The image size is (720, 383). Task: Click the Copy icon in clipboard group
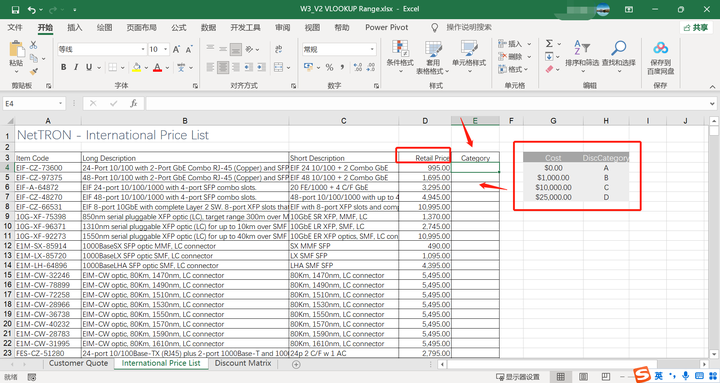point(34,58)
